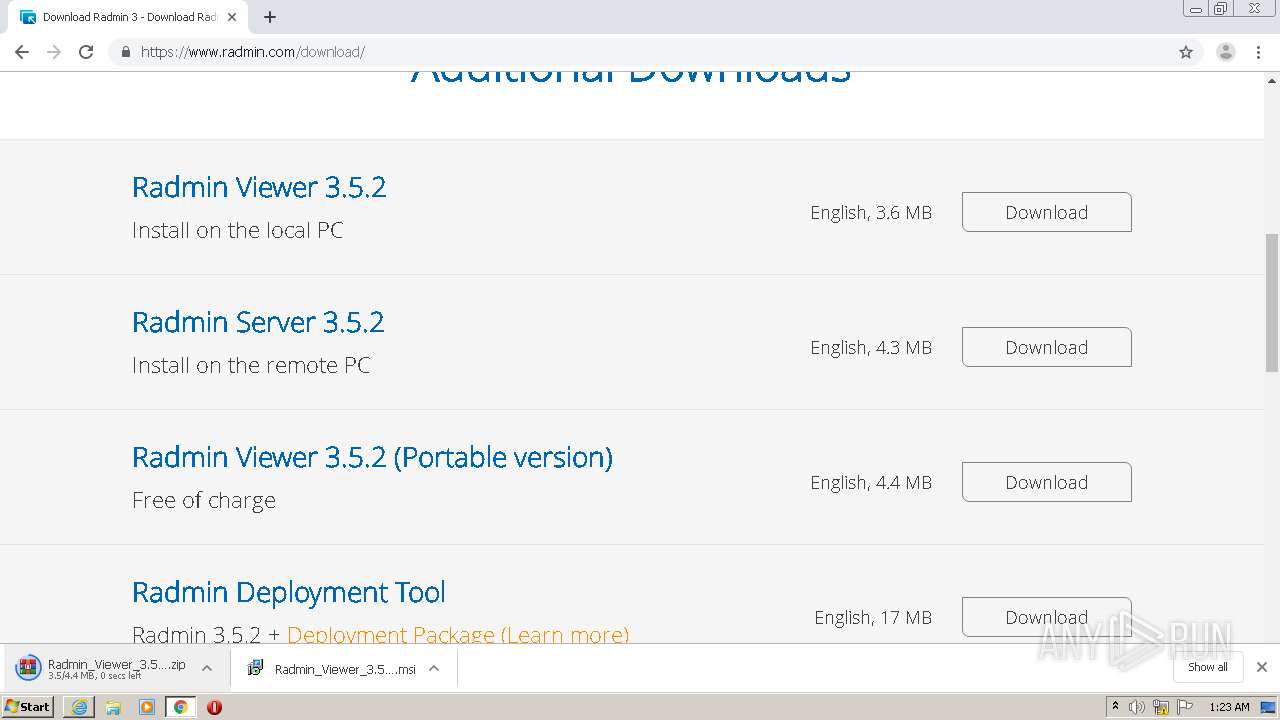Switch to Chrome taskbar button
The width and height of the screenshot is (1280, 720).
coord(181,707)
